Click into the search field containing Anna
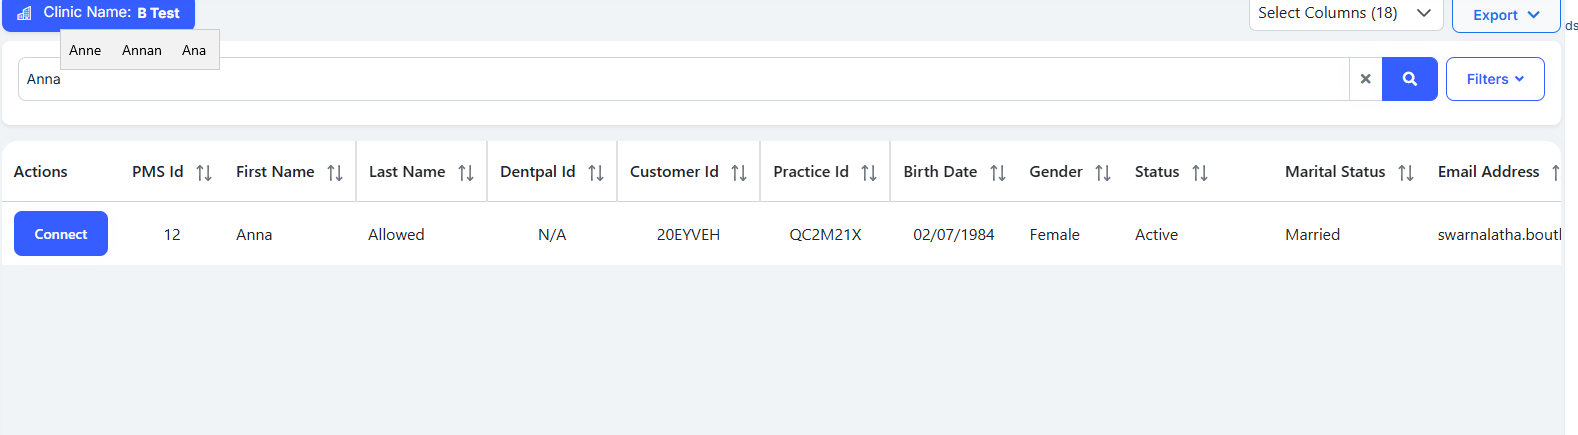This screenshot has width=1578, height=435. (680, 80)
